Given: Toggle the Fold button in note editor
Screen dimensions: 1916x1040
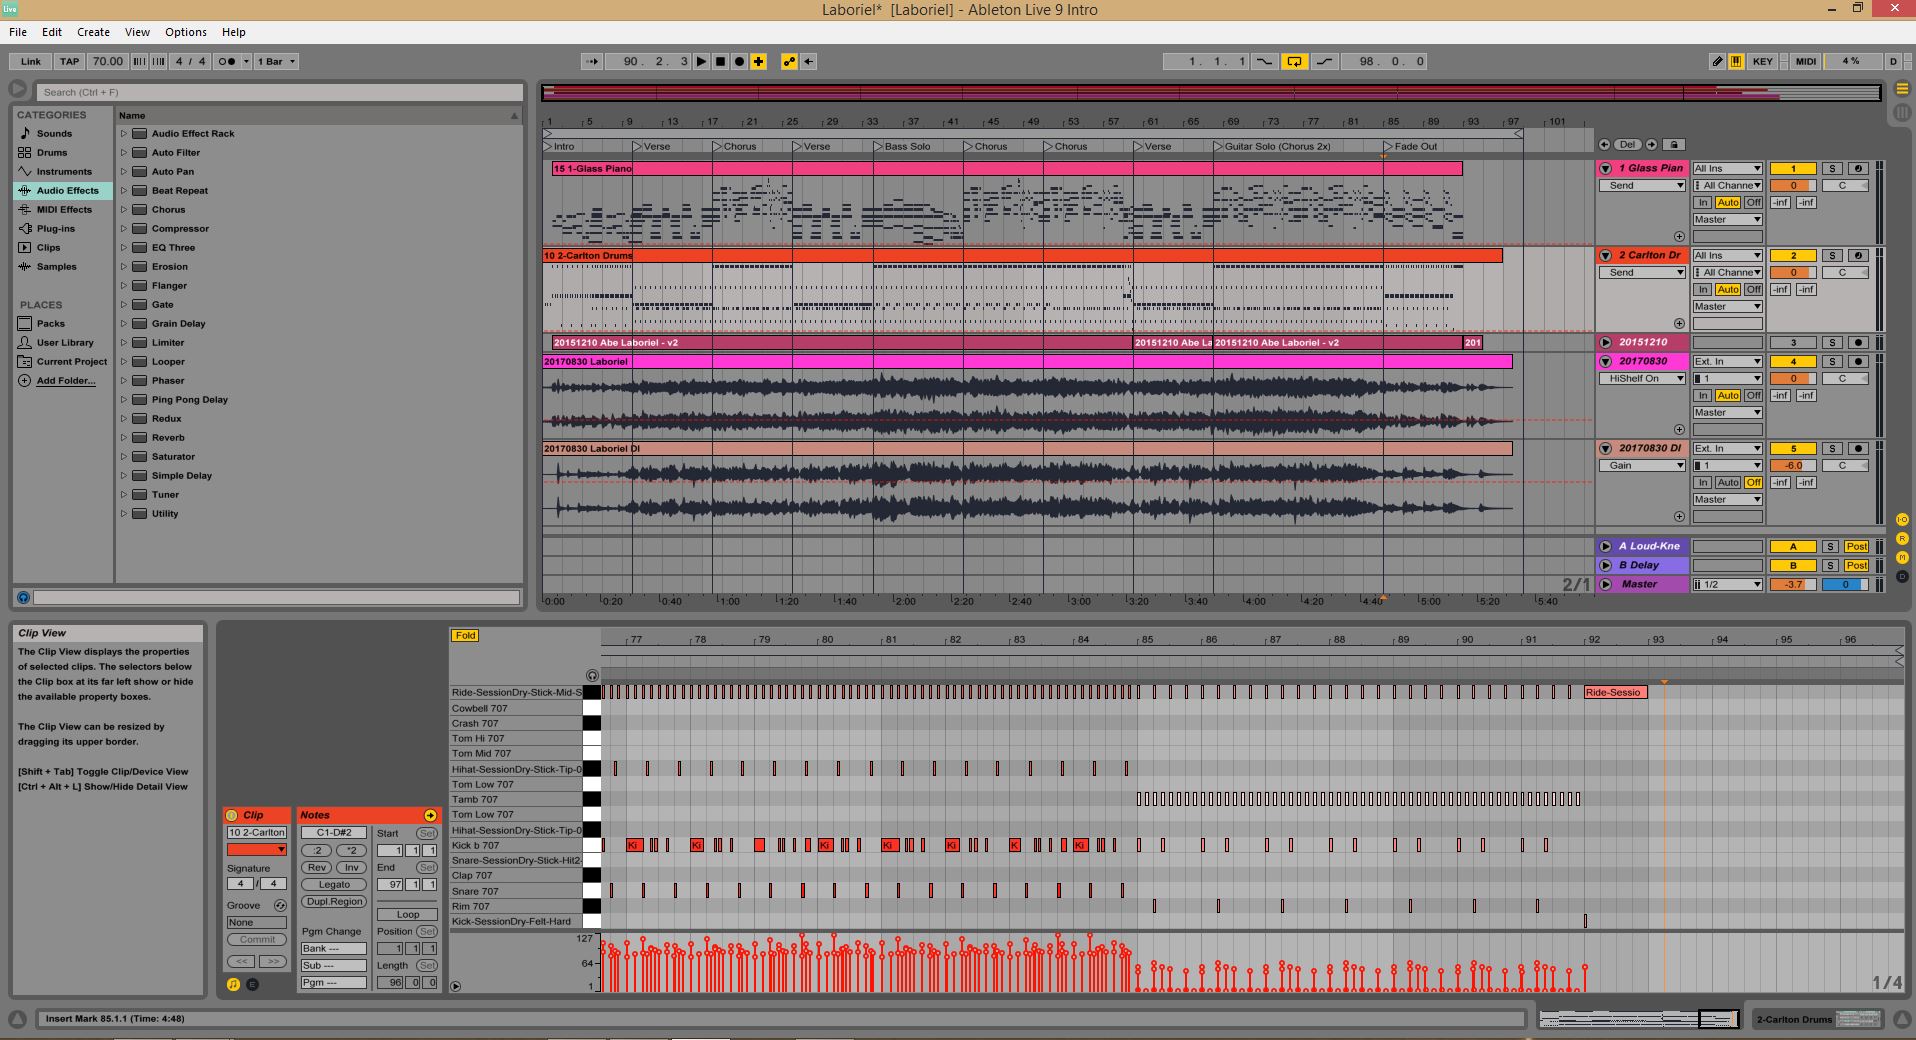Looking at the screenshot, I should coord(465,635).
